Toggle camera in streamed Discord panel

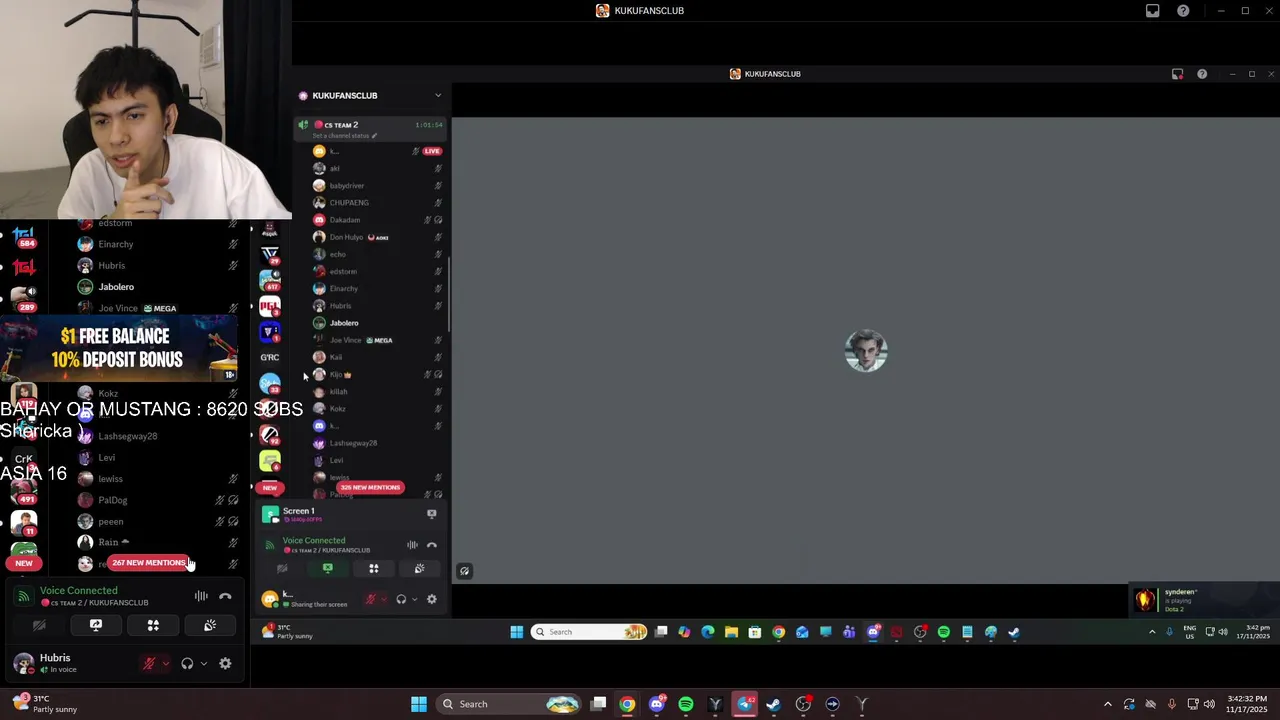[x=282, y=568]
